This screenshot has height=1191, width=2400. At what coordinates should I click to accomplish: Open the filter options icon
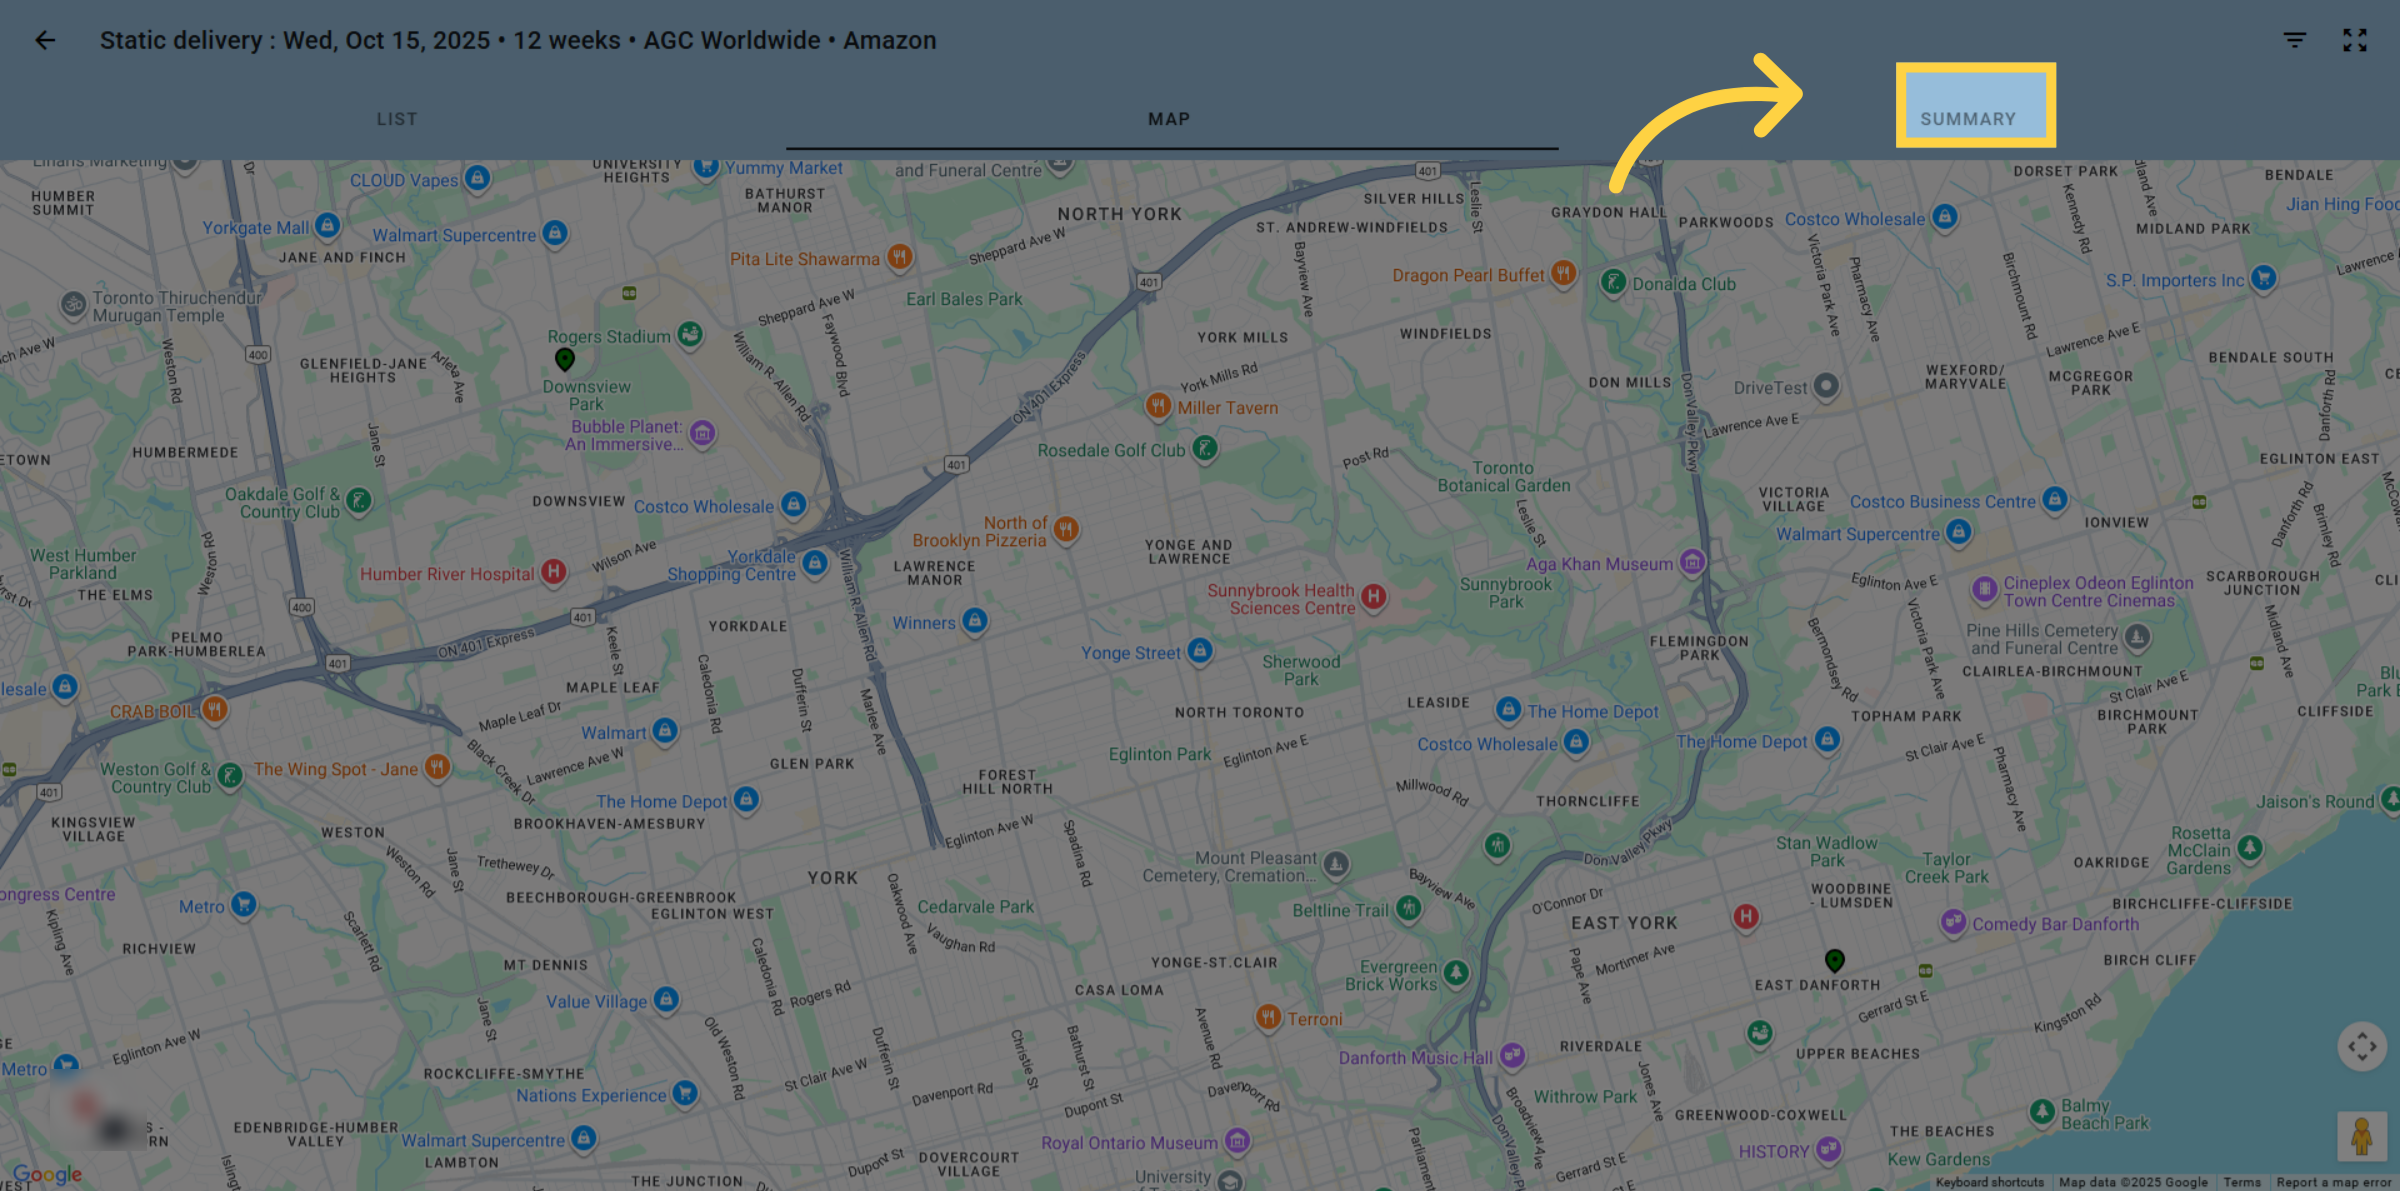(x=2295, y=40)
